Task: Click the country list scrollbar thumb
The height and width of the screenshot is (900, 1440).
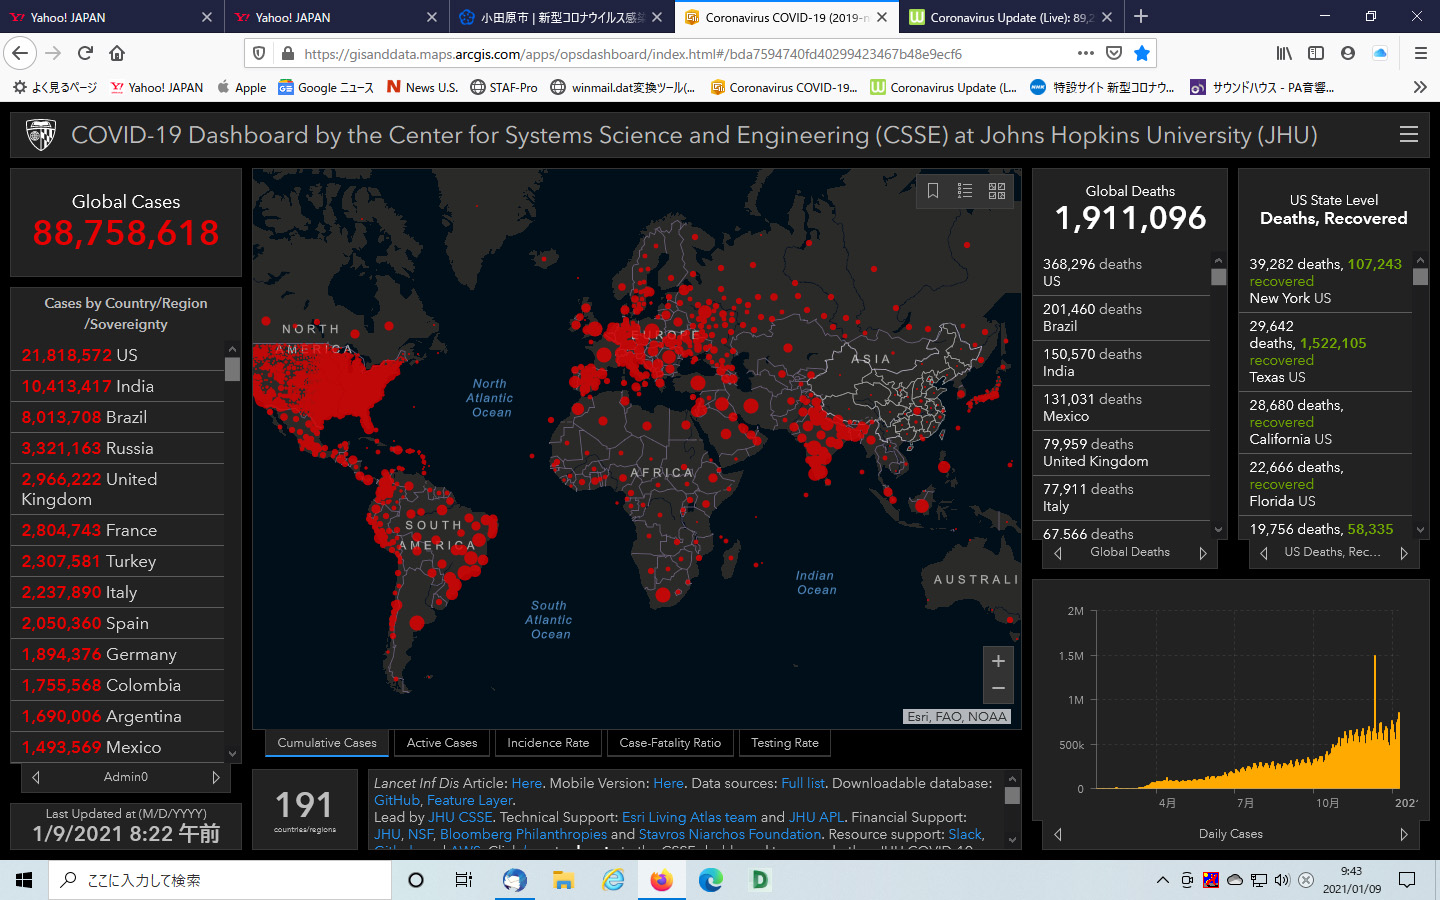Action: point(232,370)
